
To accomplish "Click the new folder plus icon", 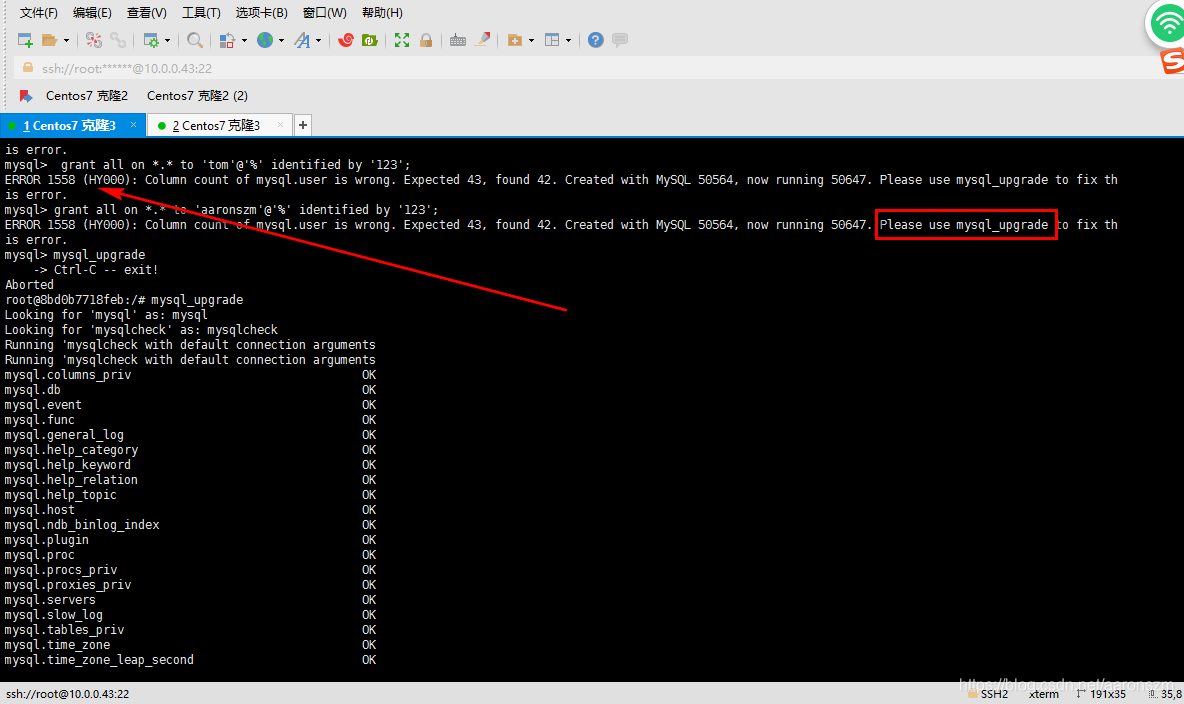I will 515,40.
